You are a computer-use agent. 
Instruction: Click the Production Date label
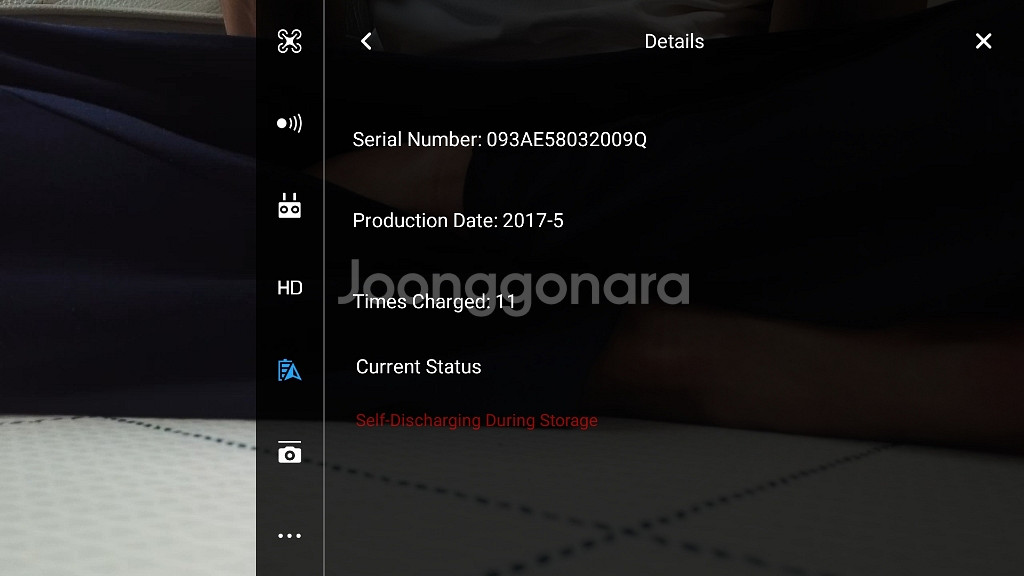pos(424,221)
